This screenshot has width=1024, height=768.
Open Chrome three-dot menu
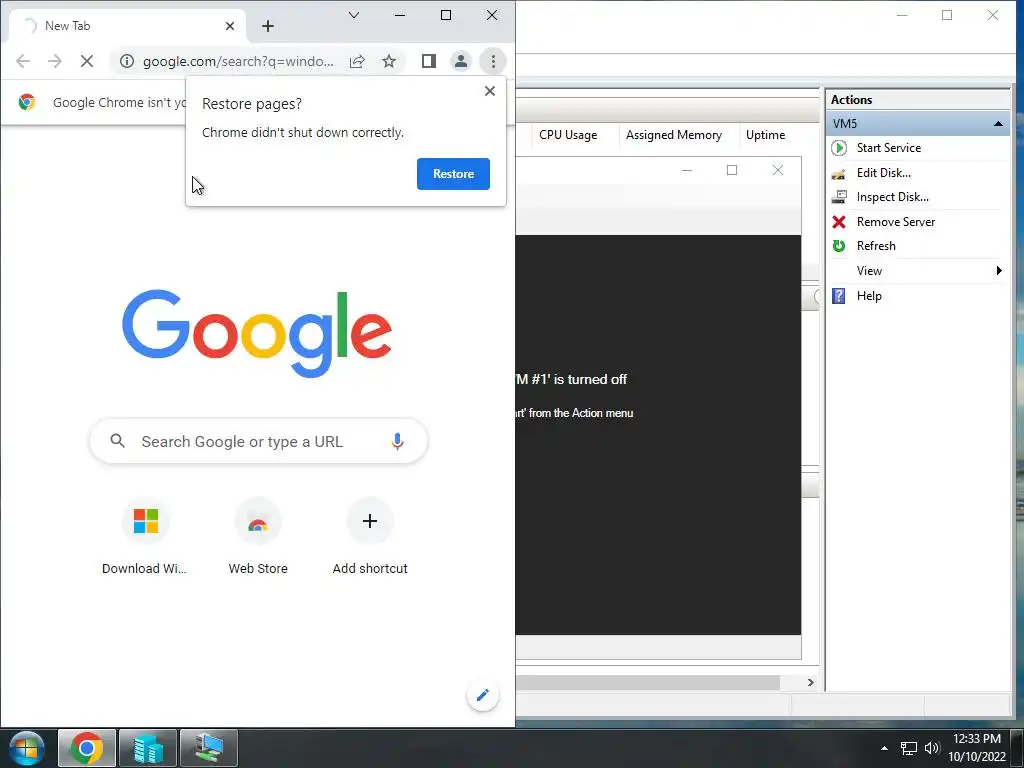click(493, 61)
